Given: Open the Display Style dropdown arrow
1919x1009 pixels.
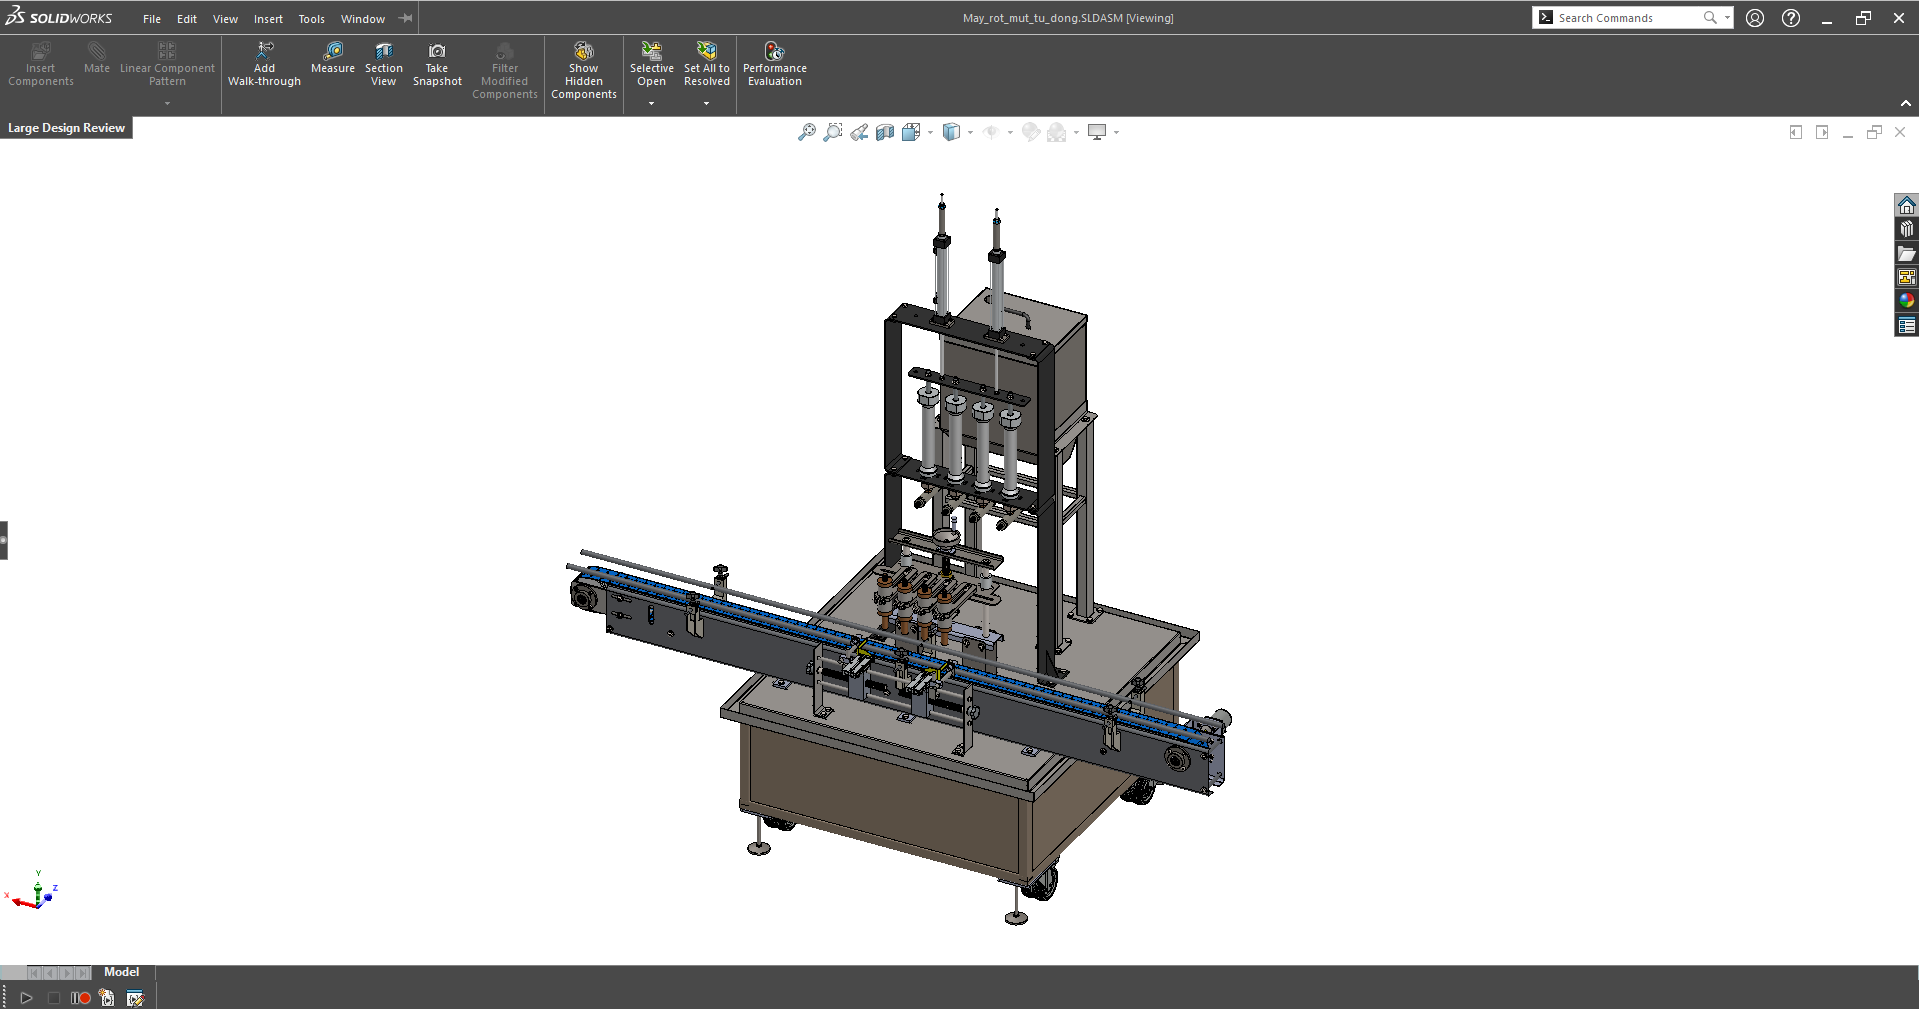Looking at the screenshot, I should click(970, 132).
